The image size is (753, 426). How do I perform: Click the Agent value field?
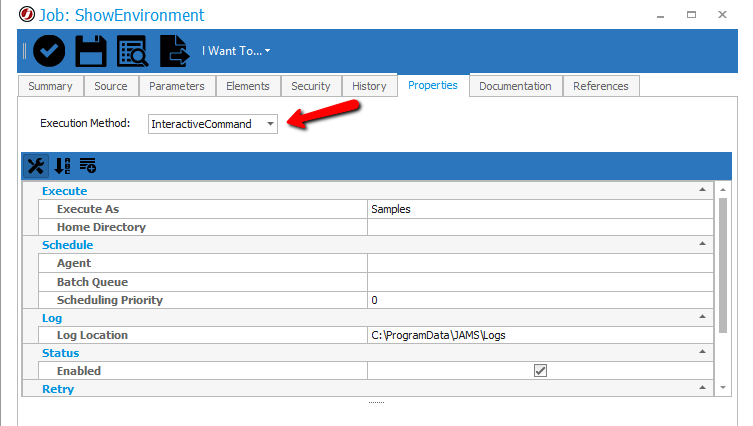pos(540,263)
